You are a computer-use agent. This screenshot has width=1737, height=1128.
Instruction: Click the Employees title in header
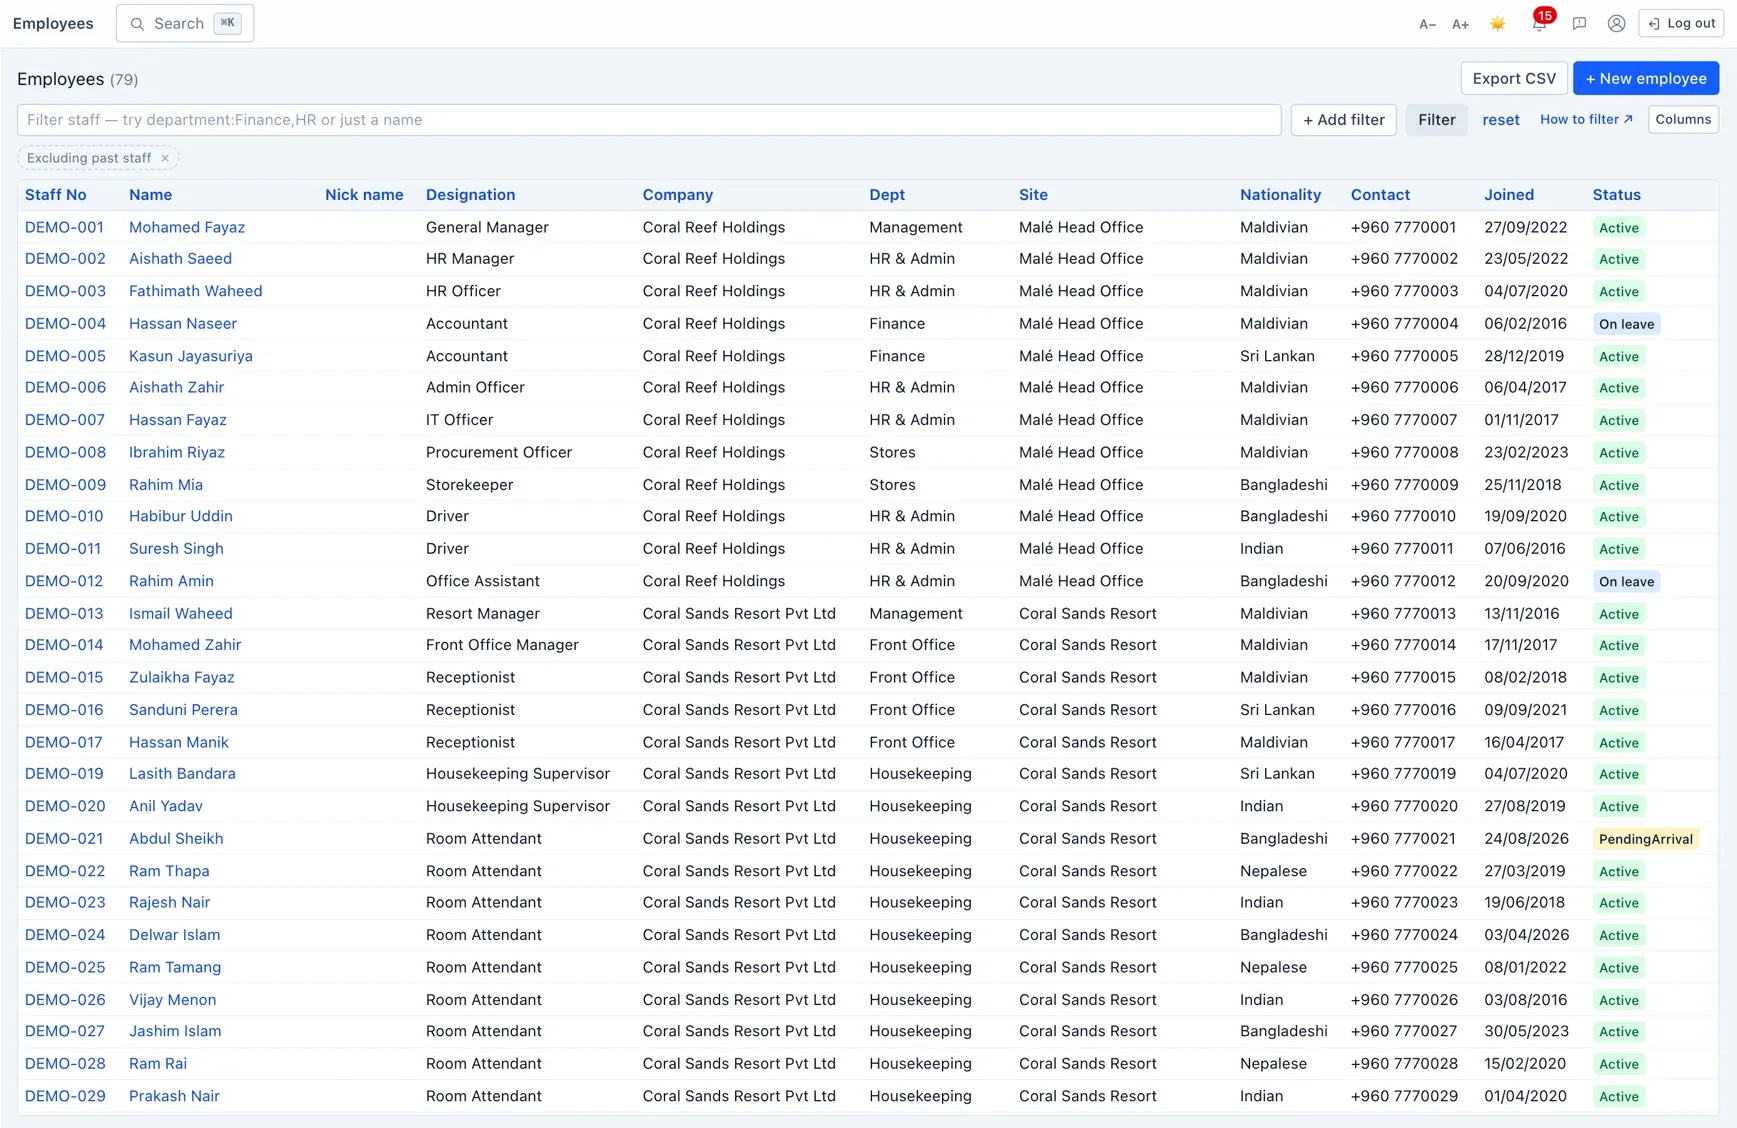[53, 23]
